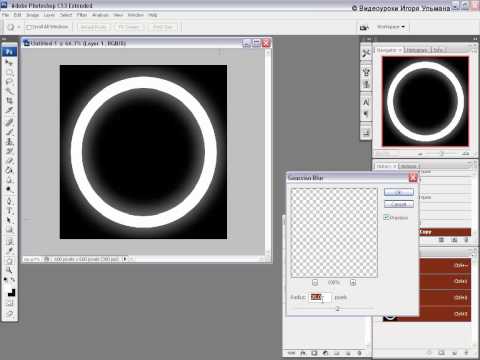Open the tool preset picker dropdown arrow
Image resolution: width=480 pixels, height=360 pixels.
tap(19, 27)
